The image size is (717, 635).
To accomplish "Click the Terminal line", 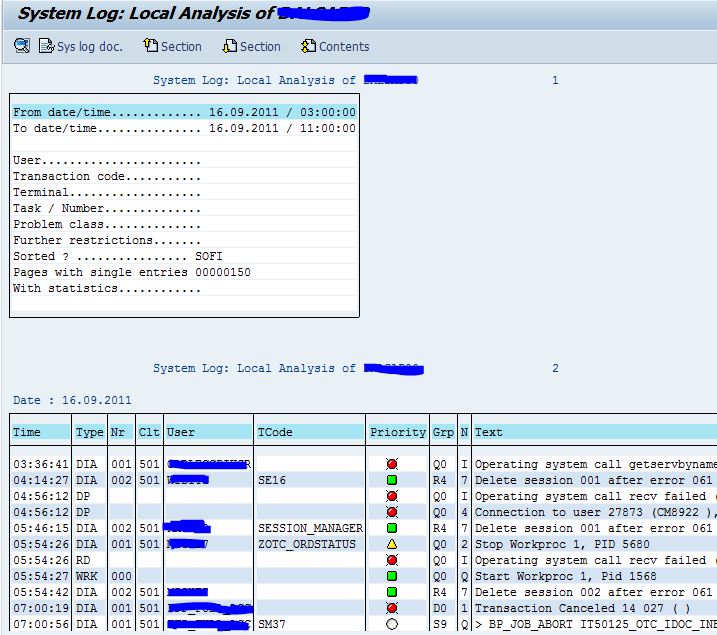I will pyautogui.click(x=184, y=192).
